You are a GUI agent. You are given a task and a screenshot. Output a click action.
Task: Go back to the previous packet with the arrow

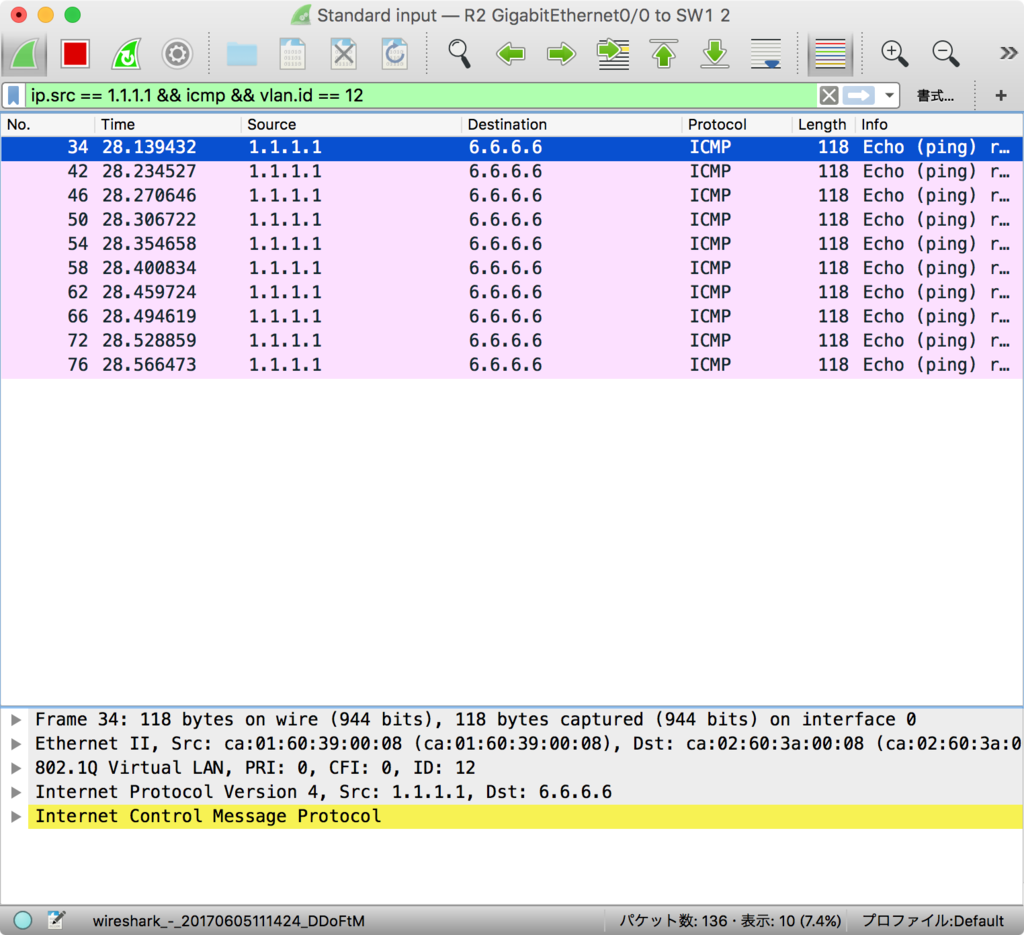[510, 54]
